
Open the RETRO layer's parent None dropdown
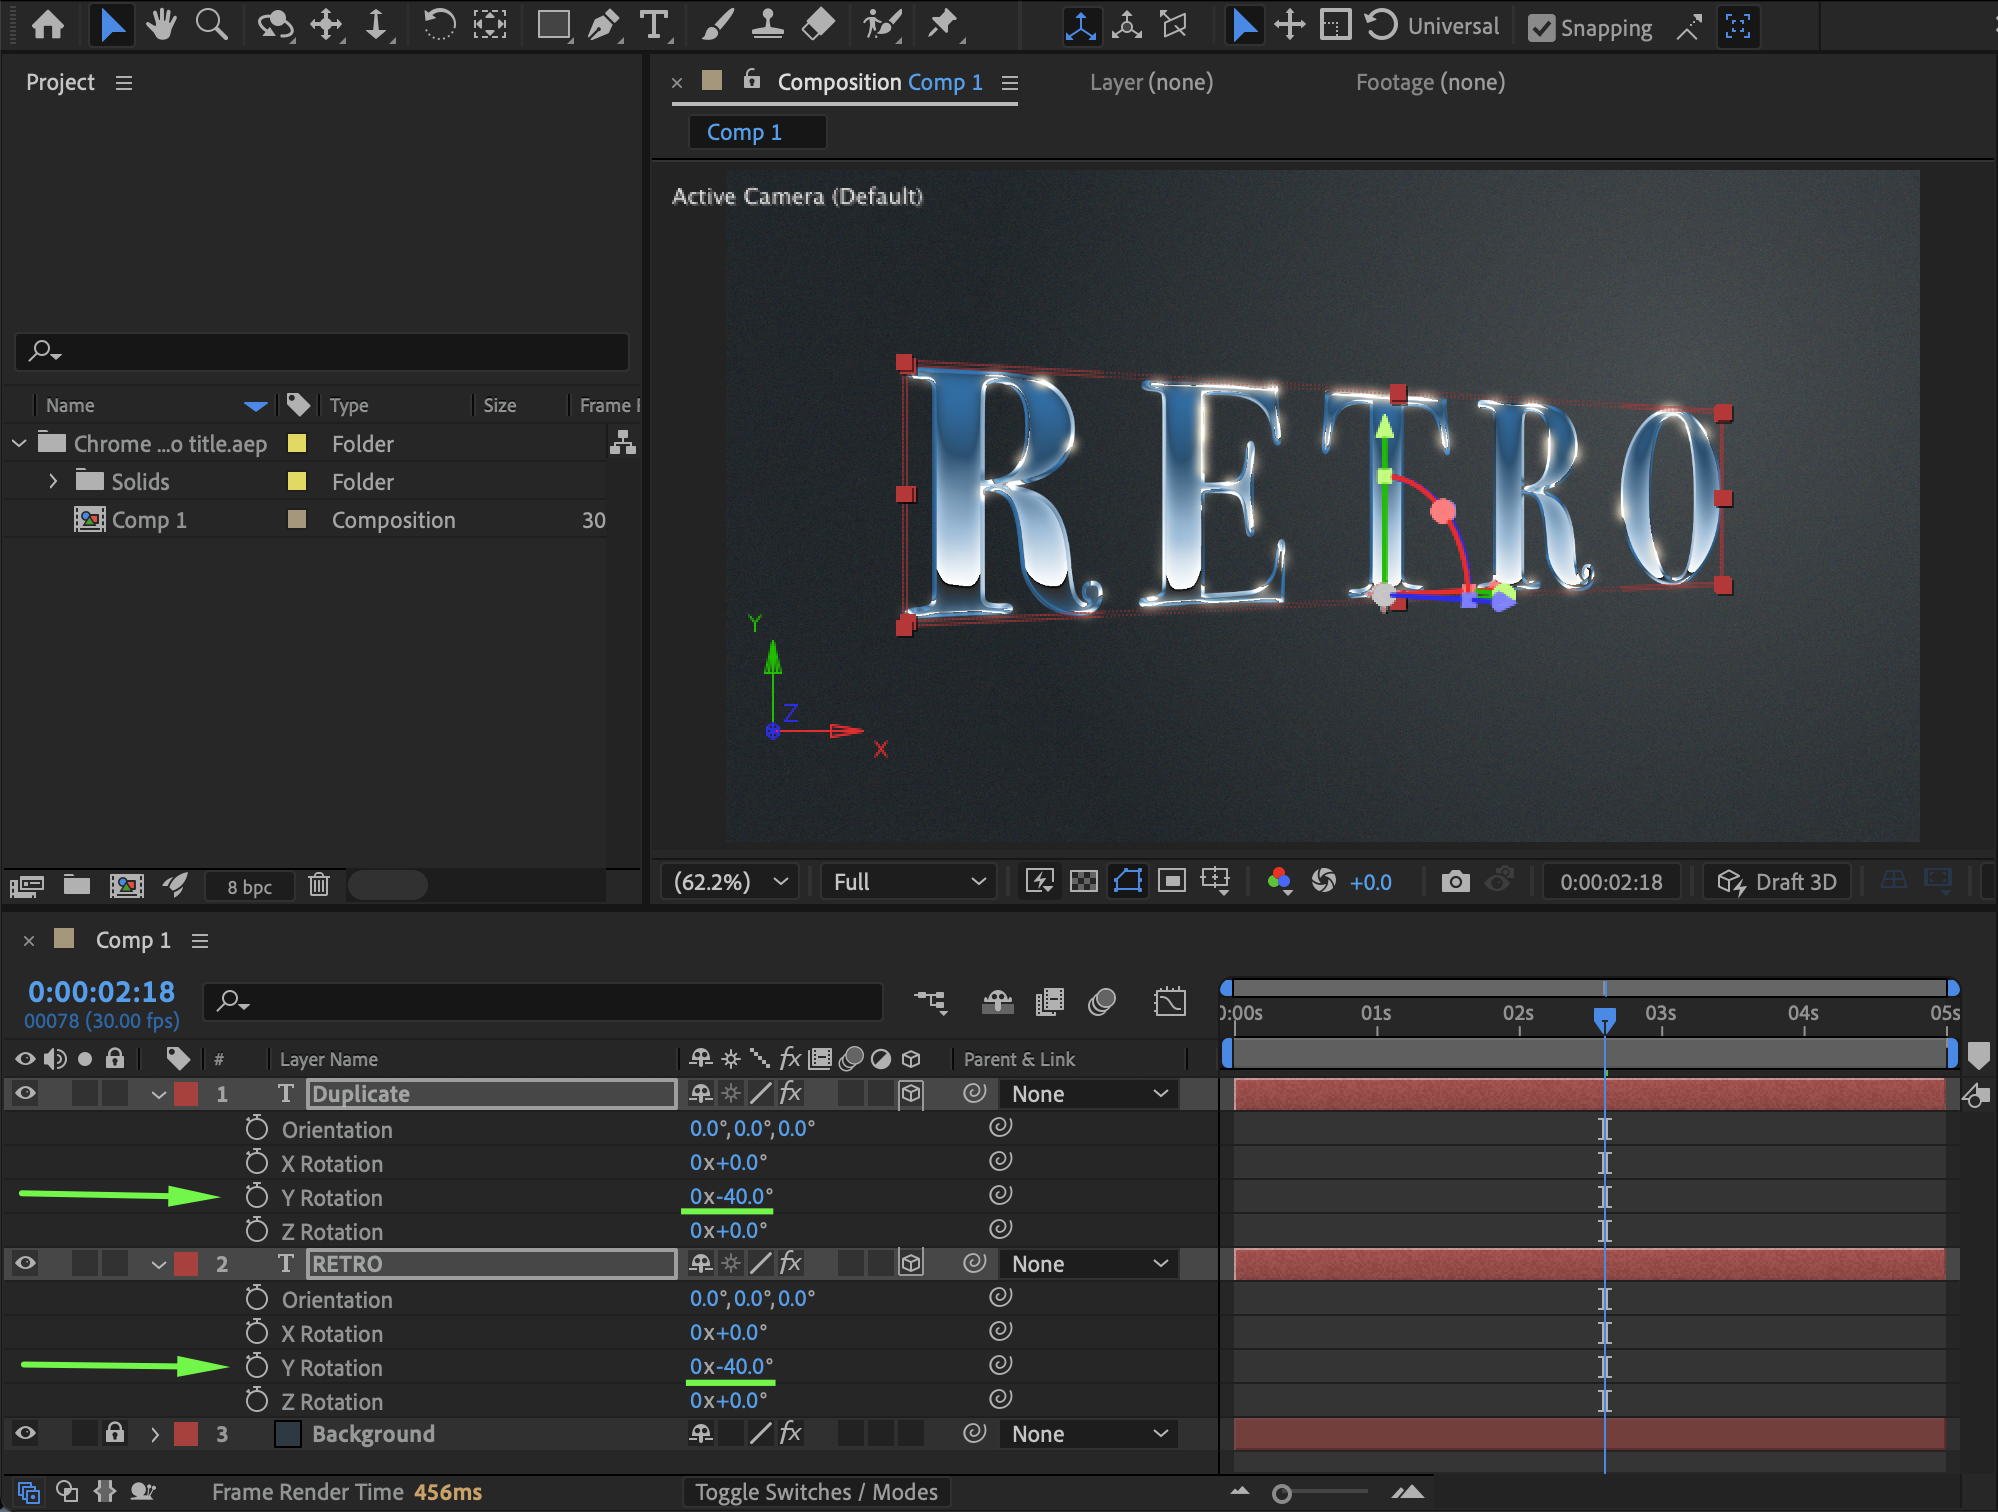(x=1089, y=1264)
